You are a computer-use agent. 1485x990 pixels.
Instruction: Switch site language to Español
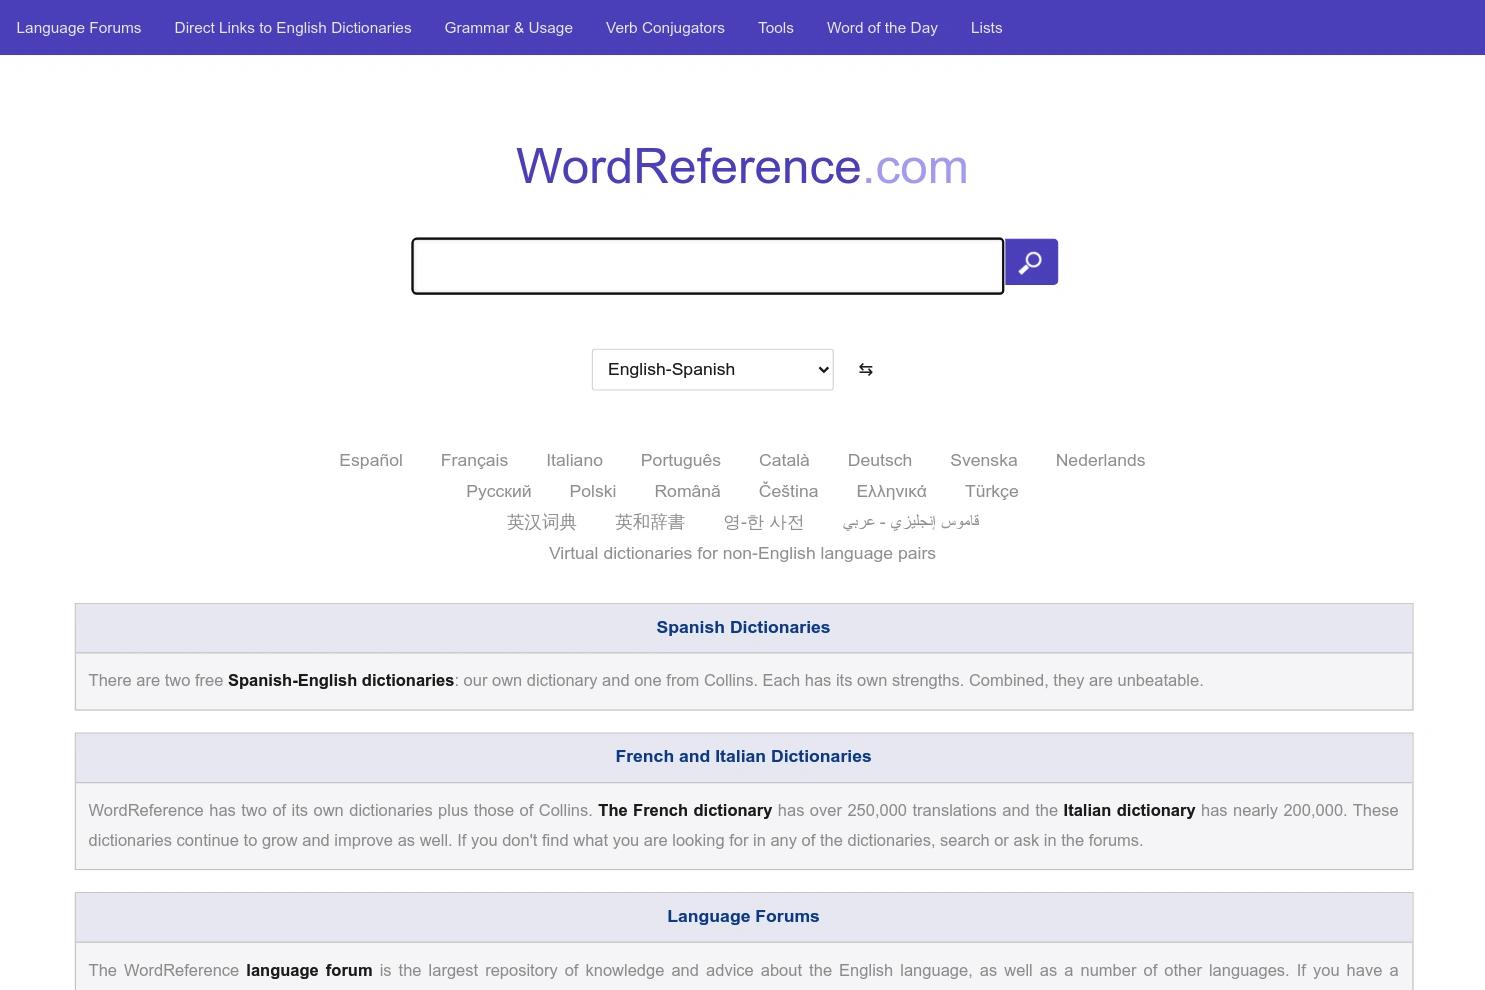371,460
